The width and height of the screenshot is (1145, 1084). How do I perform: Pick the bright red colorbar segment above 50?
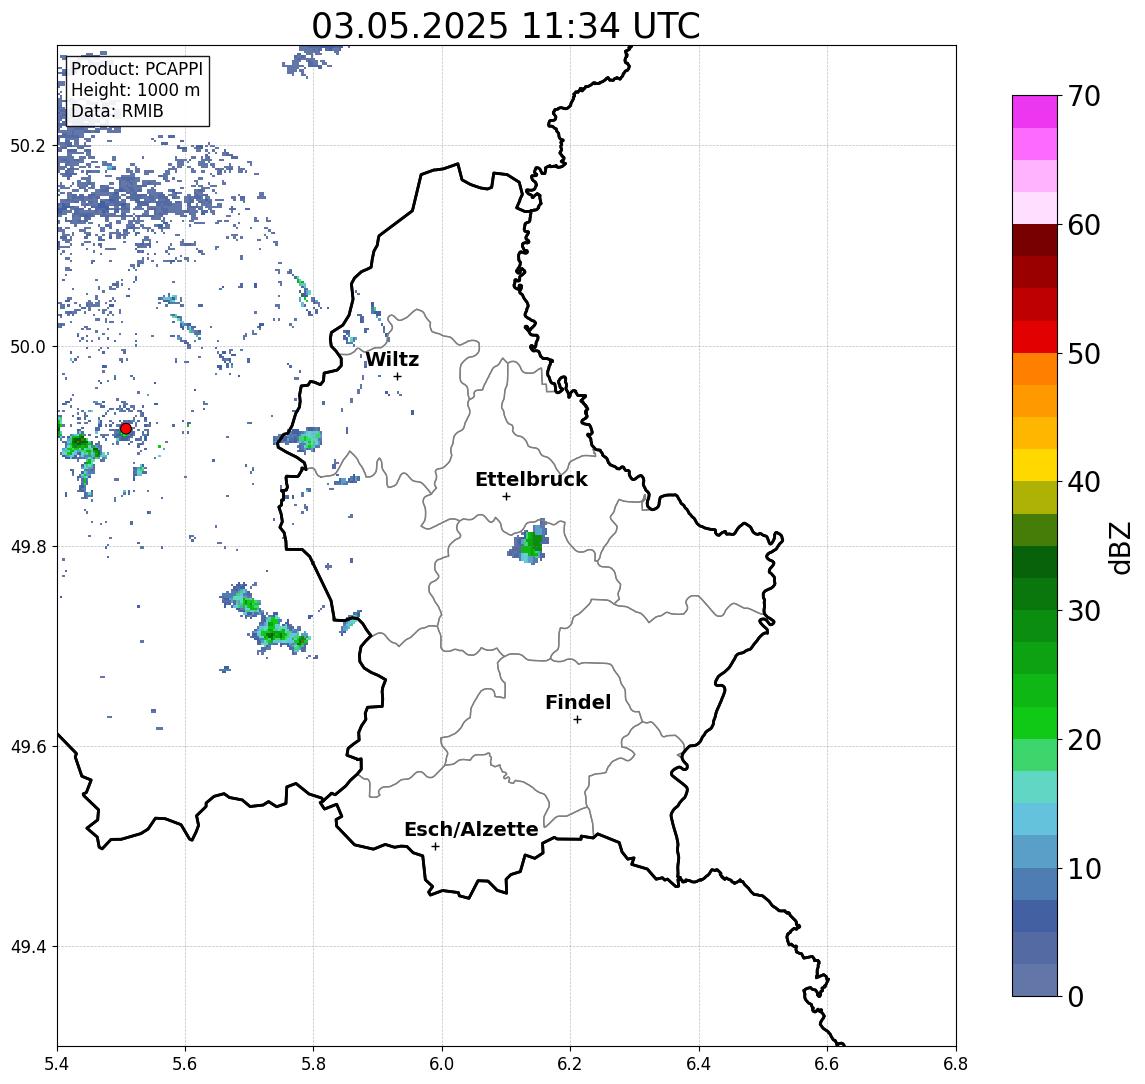[1035, 337]
